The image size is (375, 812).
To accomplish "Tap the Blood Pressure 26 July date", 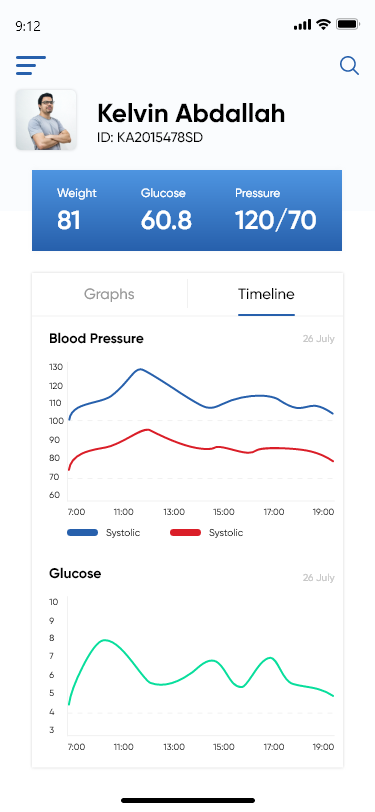I will pyautogui.click(x=319, y=339).
